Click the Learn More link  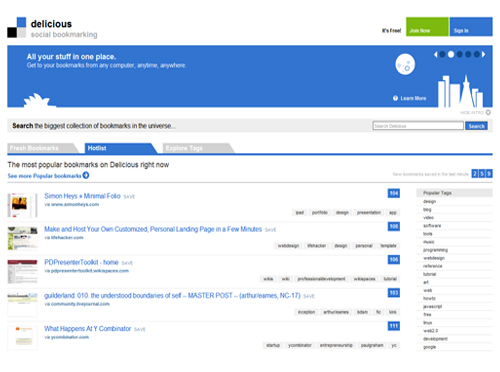(x=413, y=98)
